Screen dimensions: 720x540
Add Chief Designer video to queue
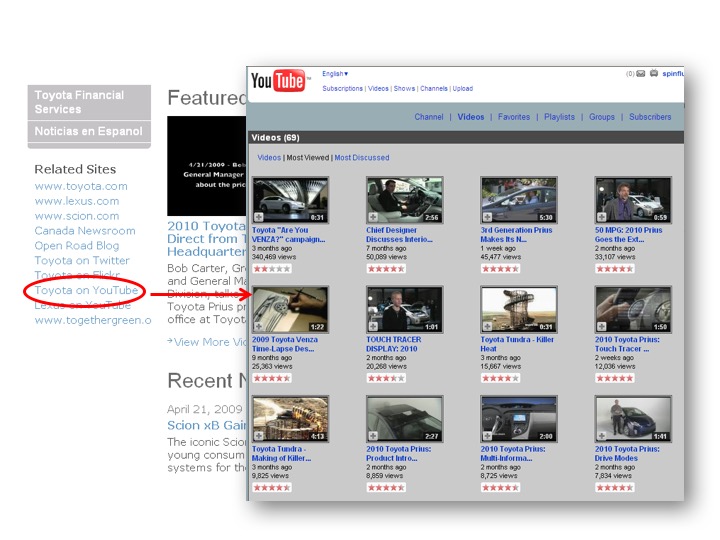(373, 216)
